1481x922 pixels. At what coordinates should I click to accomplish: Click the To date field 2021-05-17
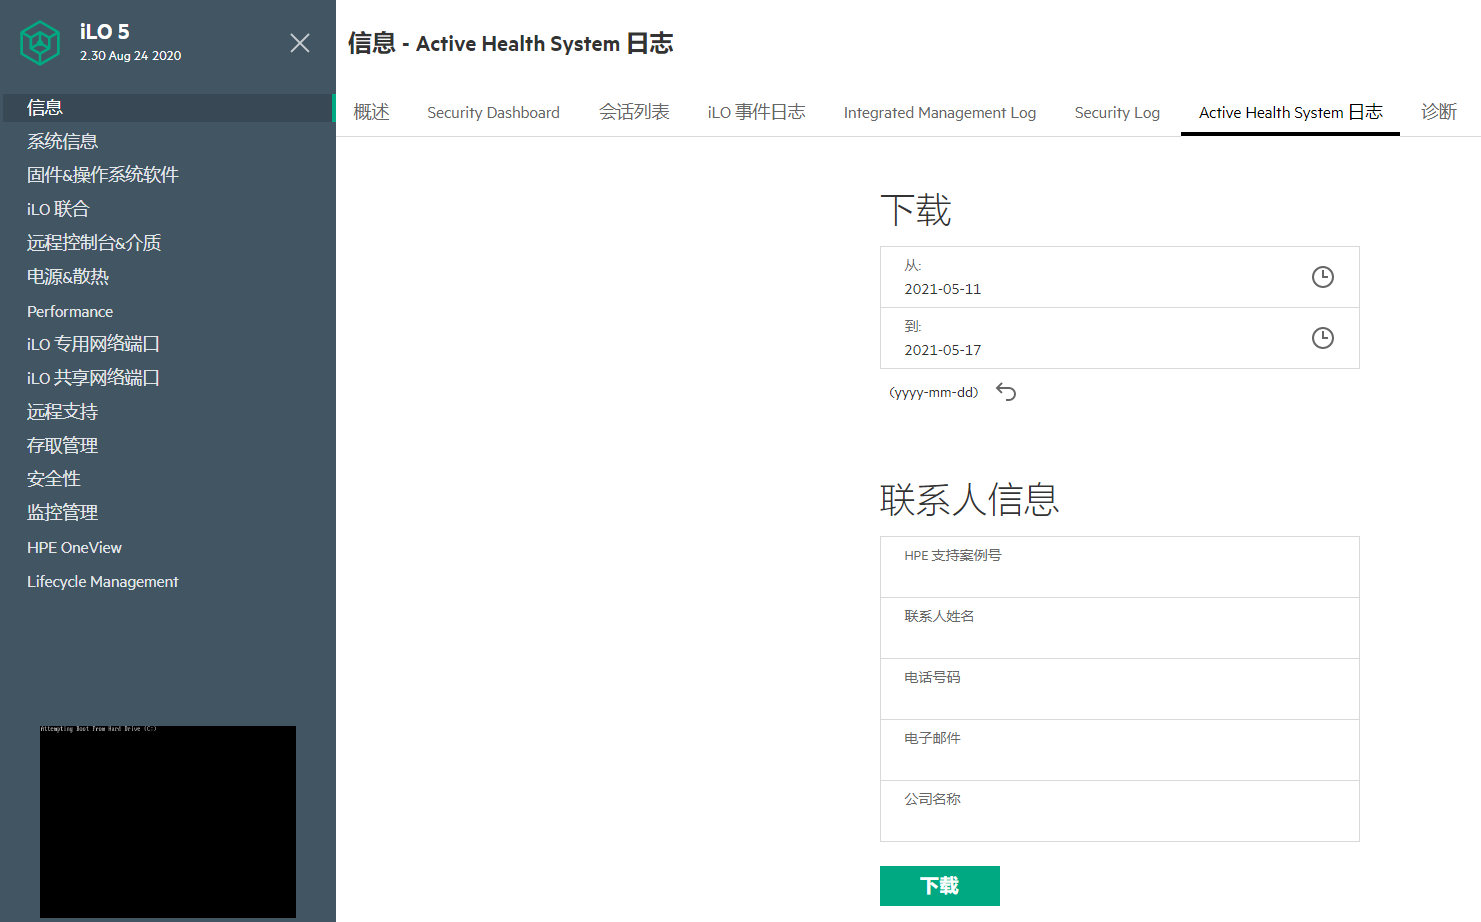[x=1119, y=338]
